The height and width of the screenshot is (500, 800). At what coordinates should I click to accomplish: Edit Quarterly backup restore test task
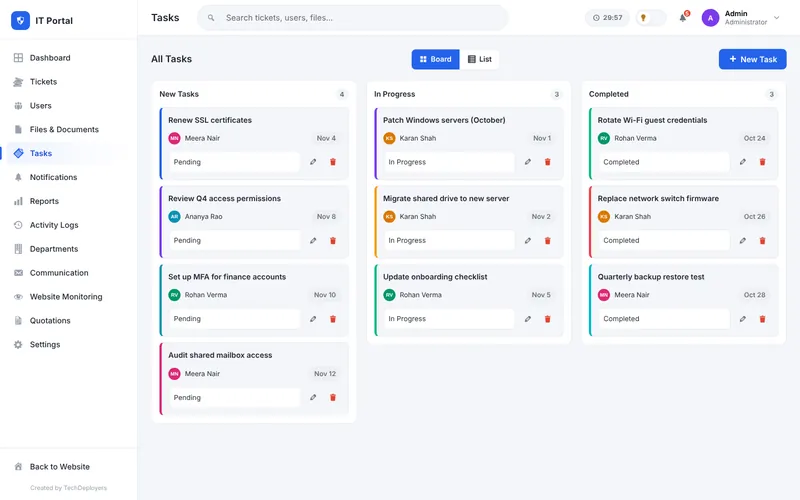click(742, 319)
